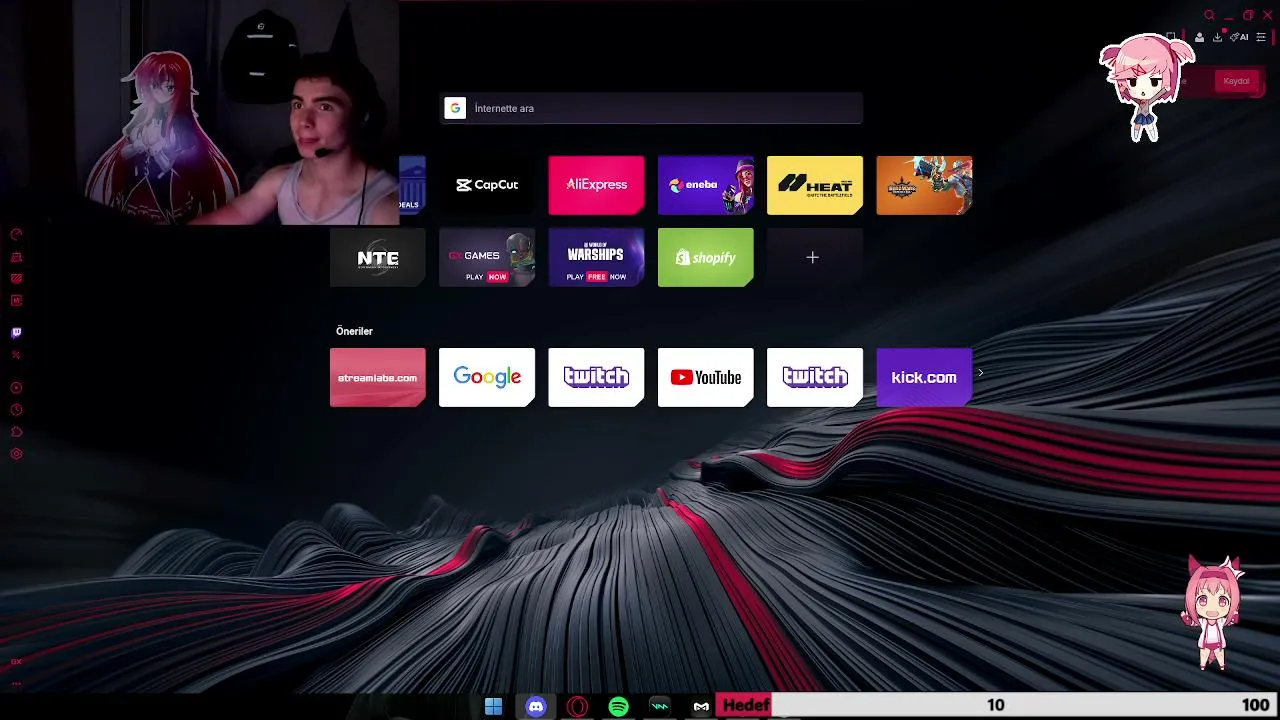
Task: Open the GX Games speed dial tile
Action: tap(487, 257)
